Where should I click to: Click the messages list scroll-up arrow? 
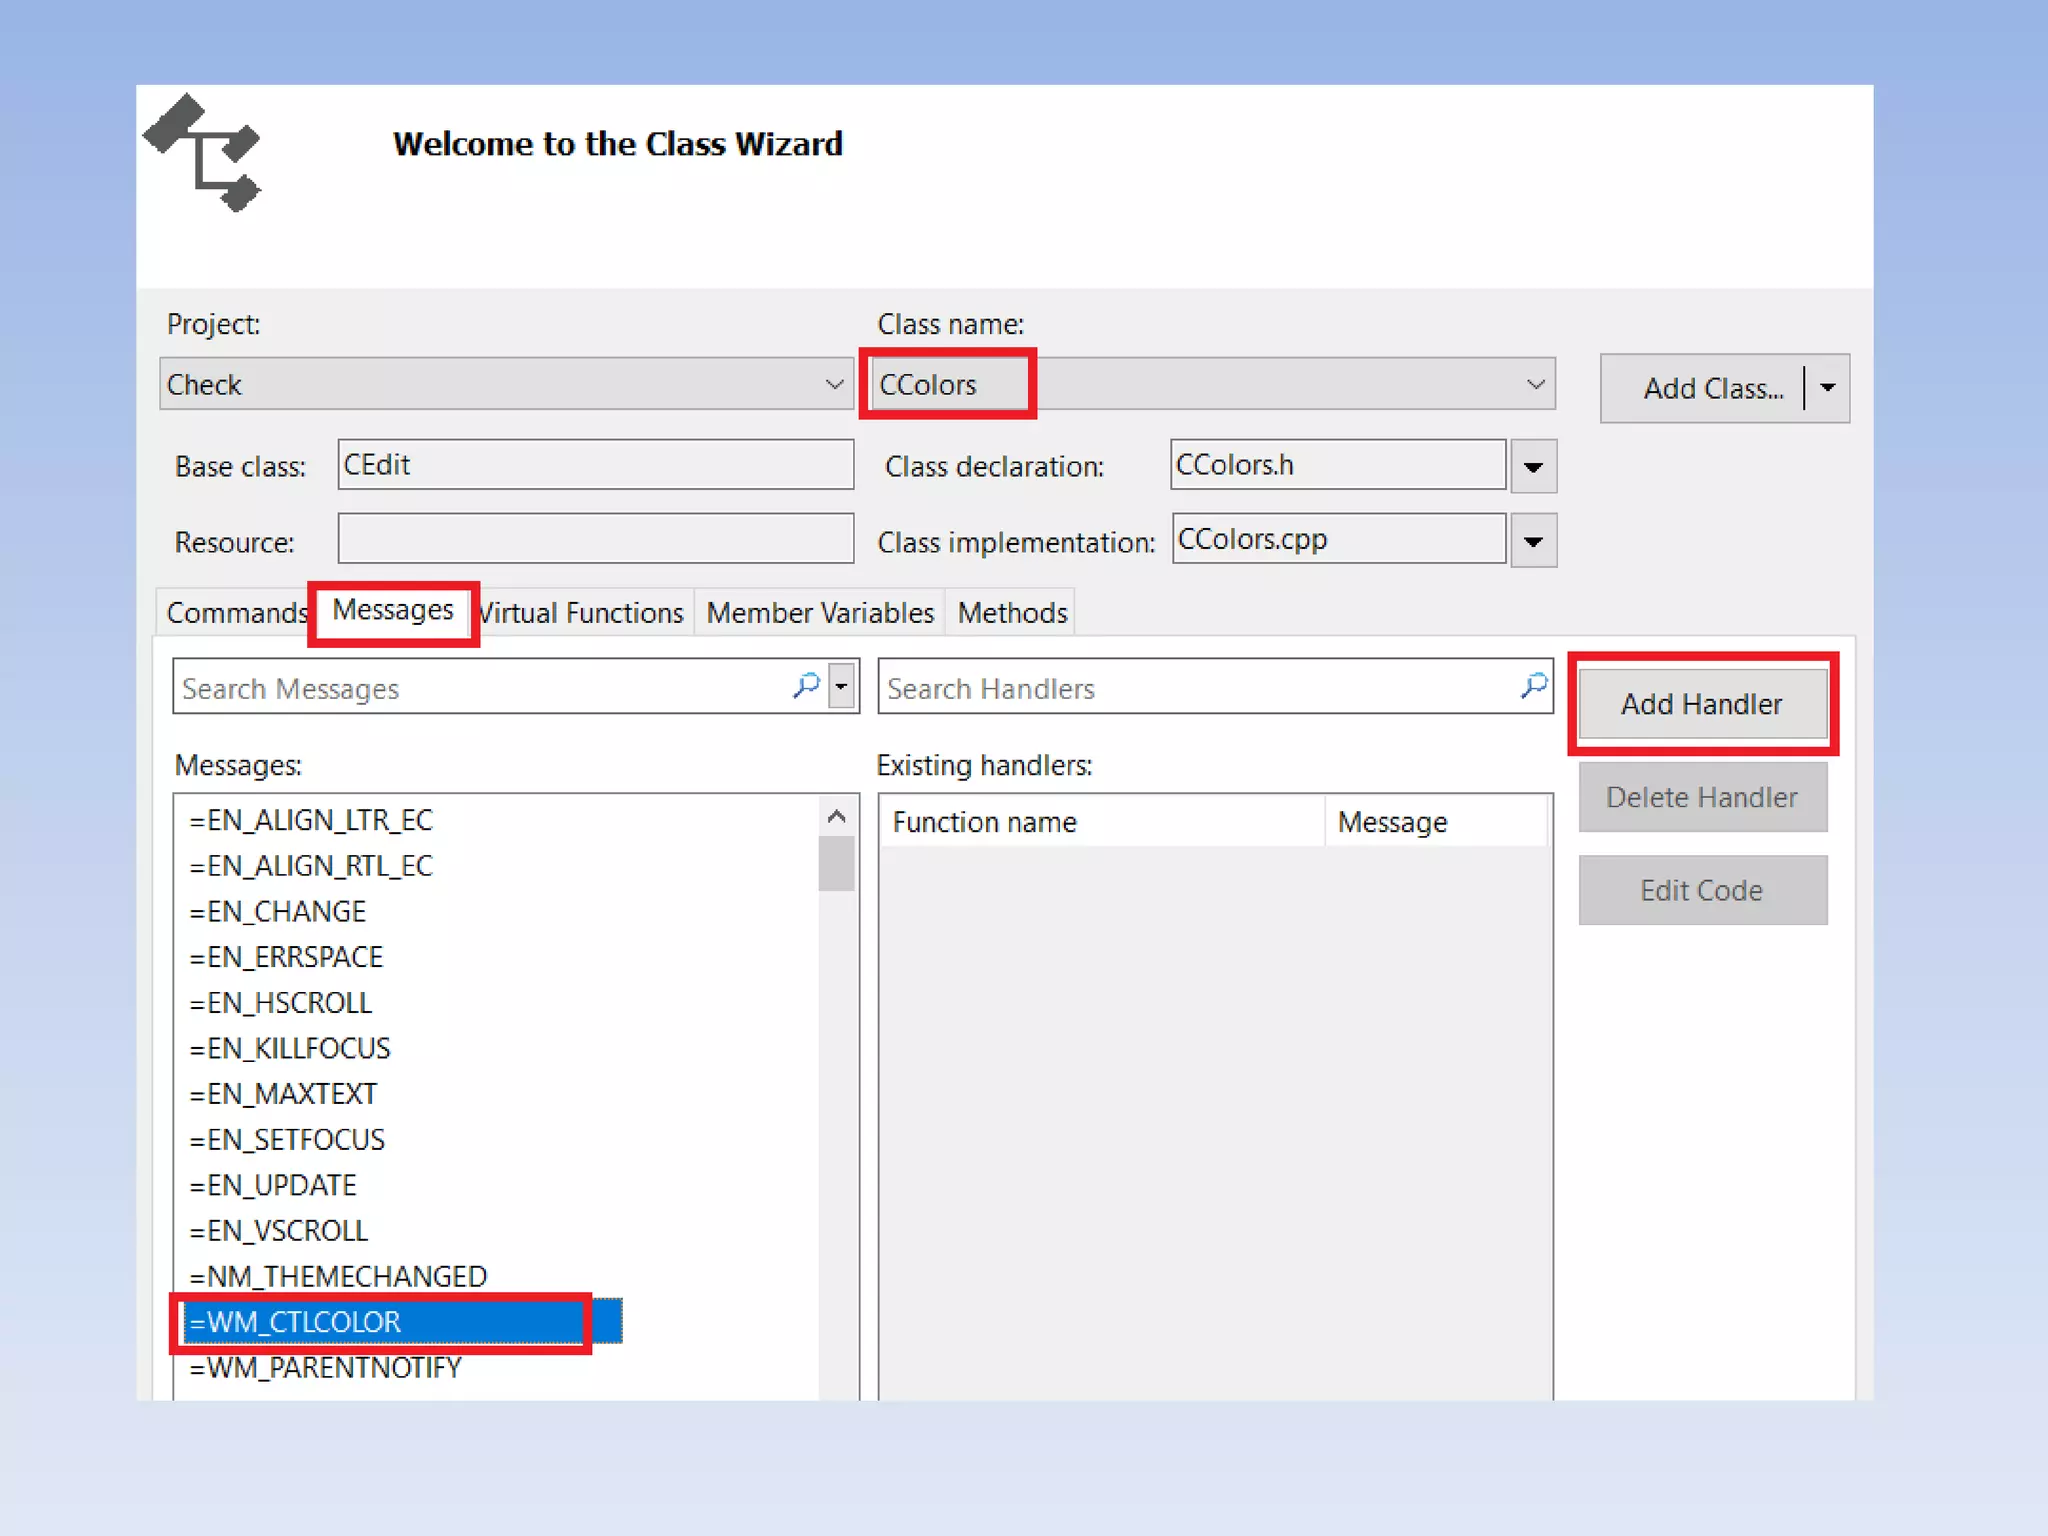tap(837, 817)
